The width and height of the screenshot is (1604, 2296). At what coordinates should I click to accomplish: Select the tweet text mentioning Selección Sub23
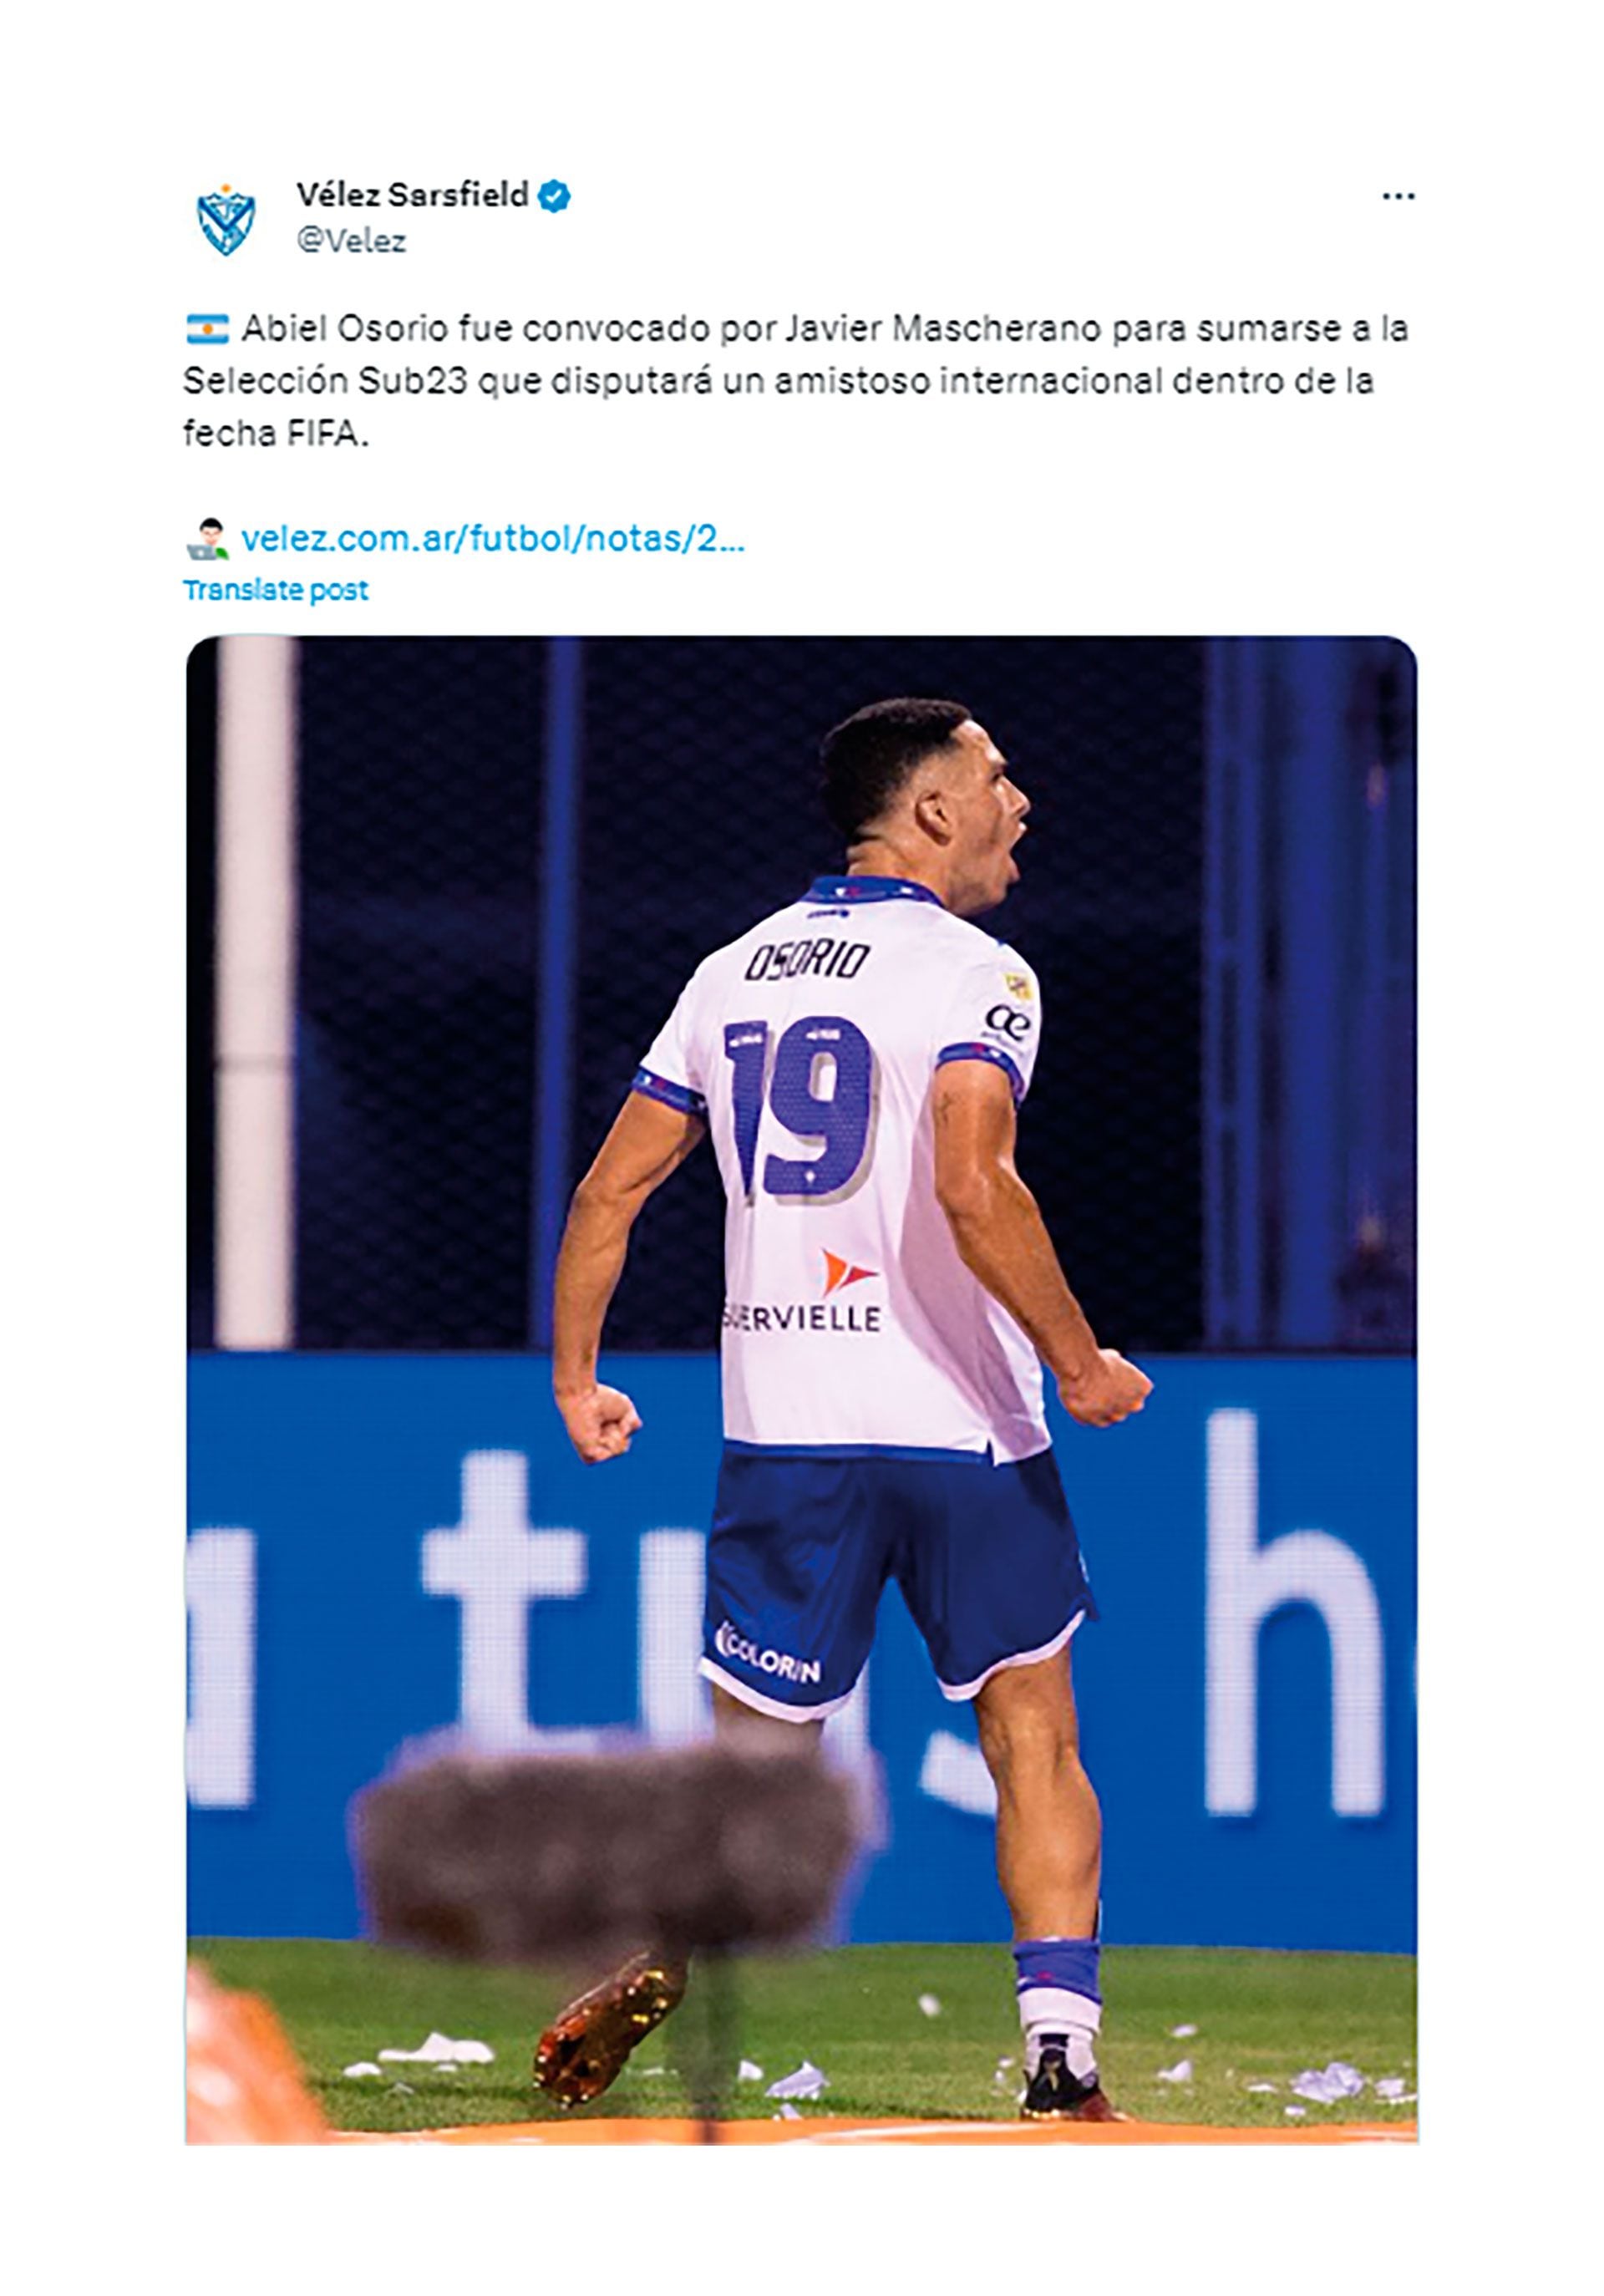coord(796,381)
